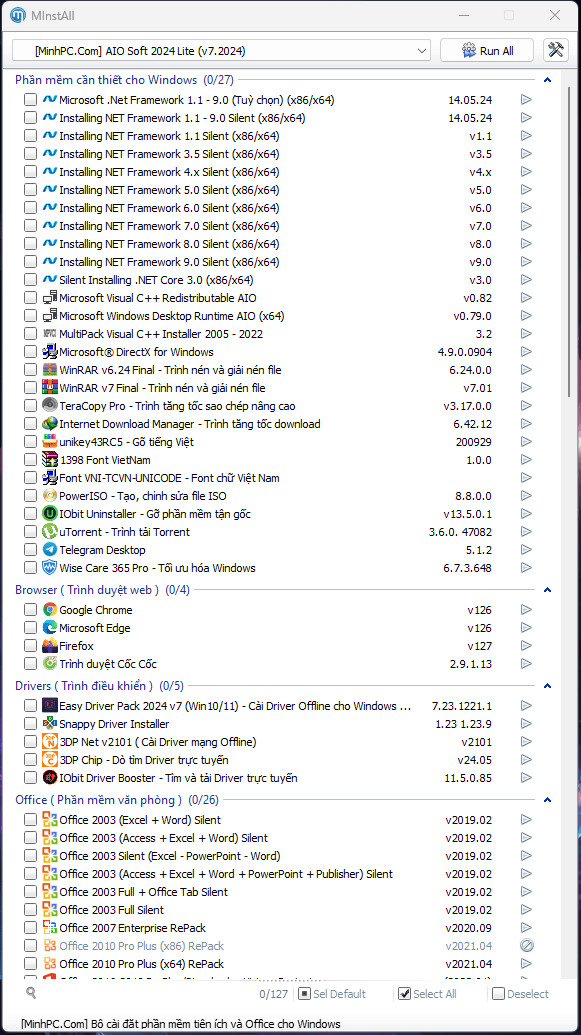Click the play arrow for Google Chrome

pyautogui.click(x=526, y=610)
